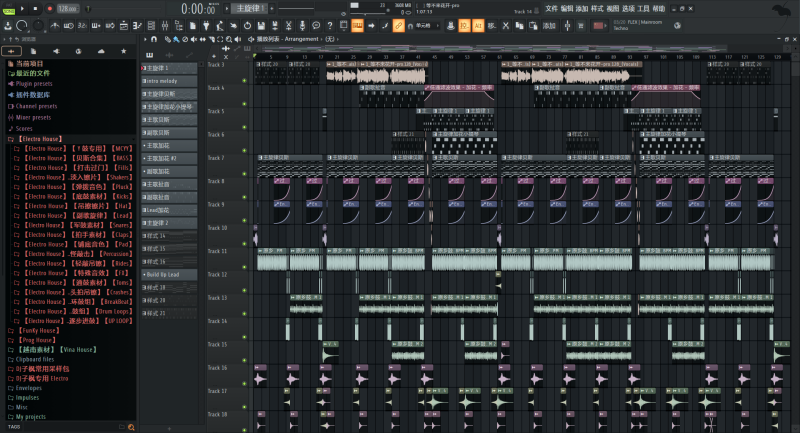Toggle the SONG/PAT mode switch
The width and height of the screenshot is (800, 433).
coord(9,9)
